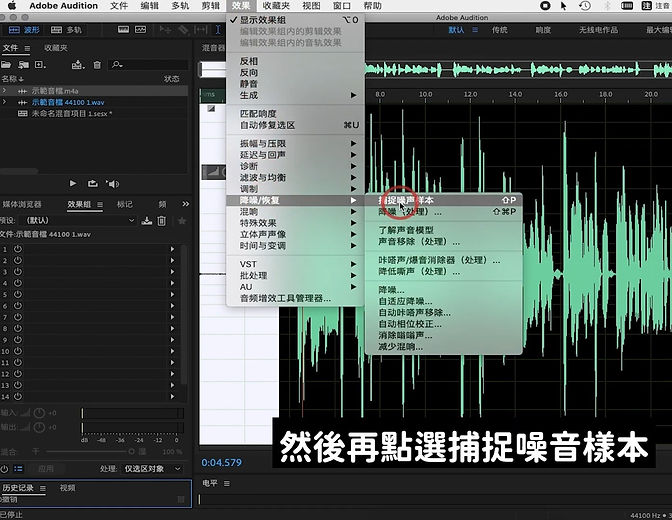The width and height of the screenshot is (672, 520).
Task: Toggle 显示效果组 checkmark menu item
Action: [295, 20]
